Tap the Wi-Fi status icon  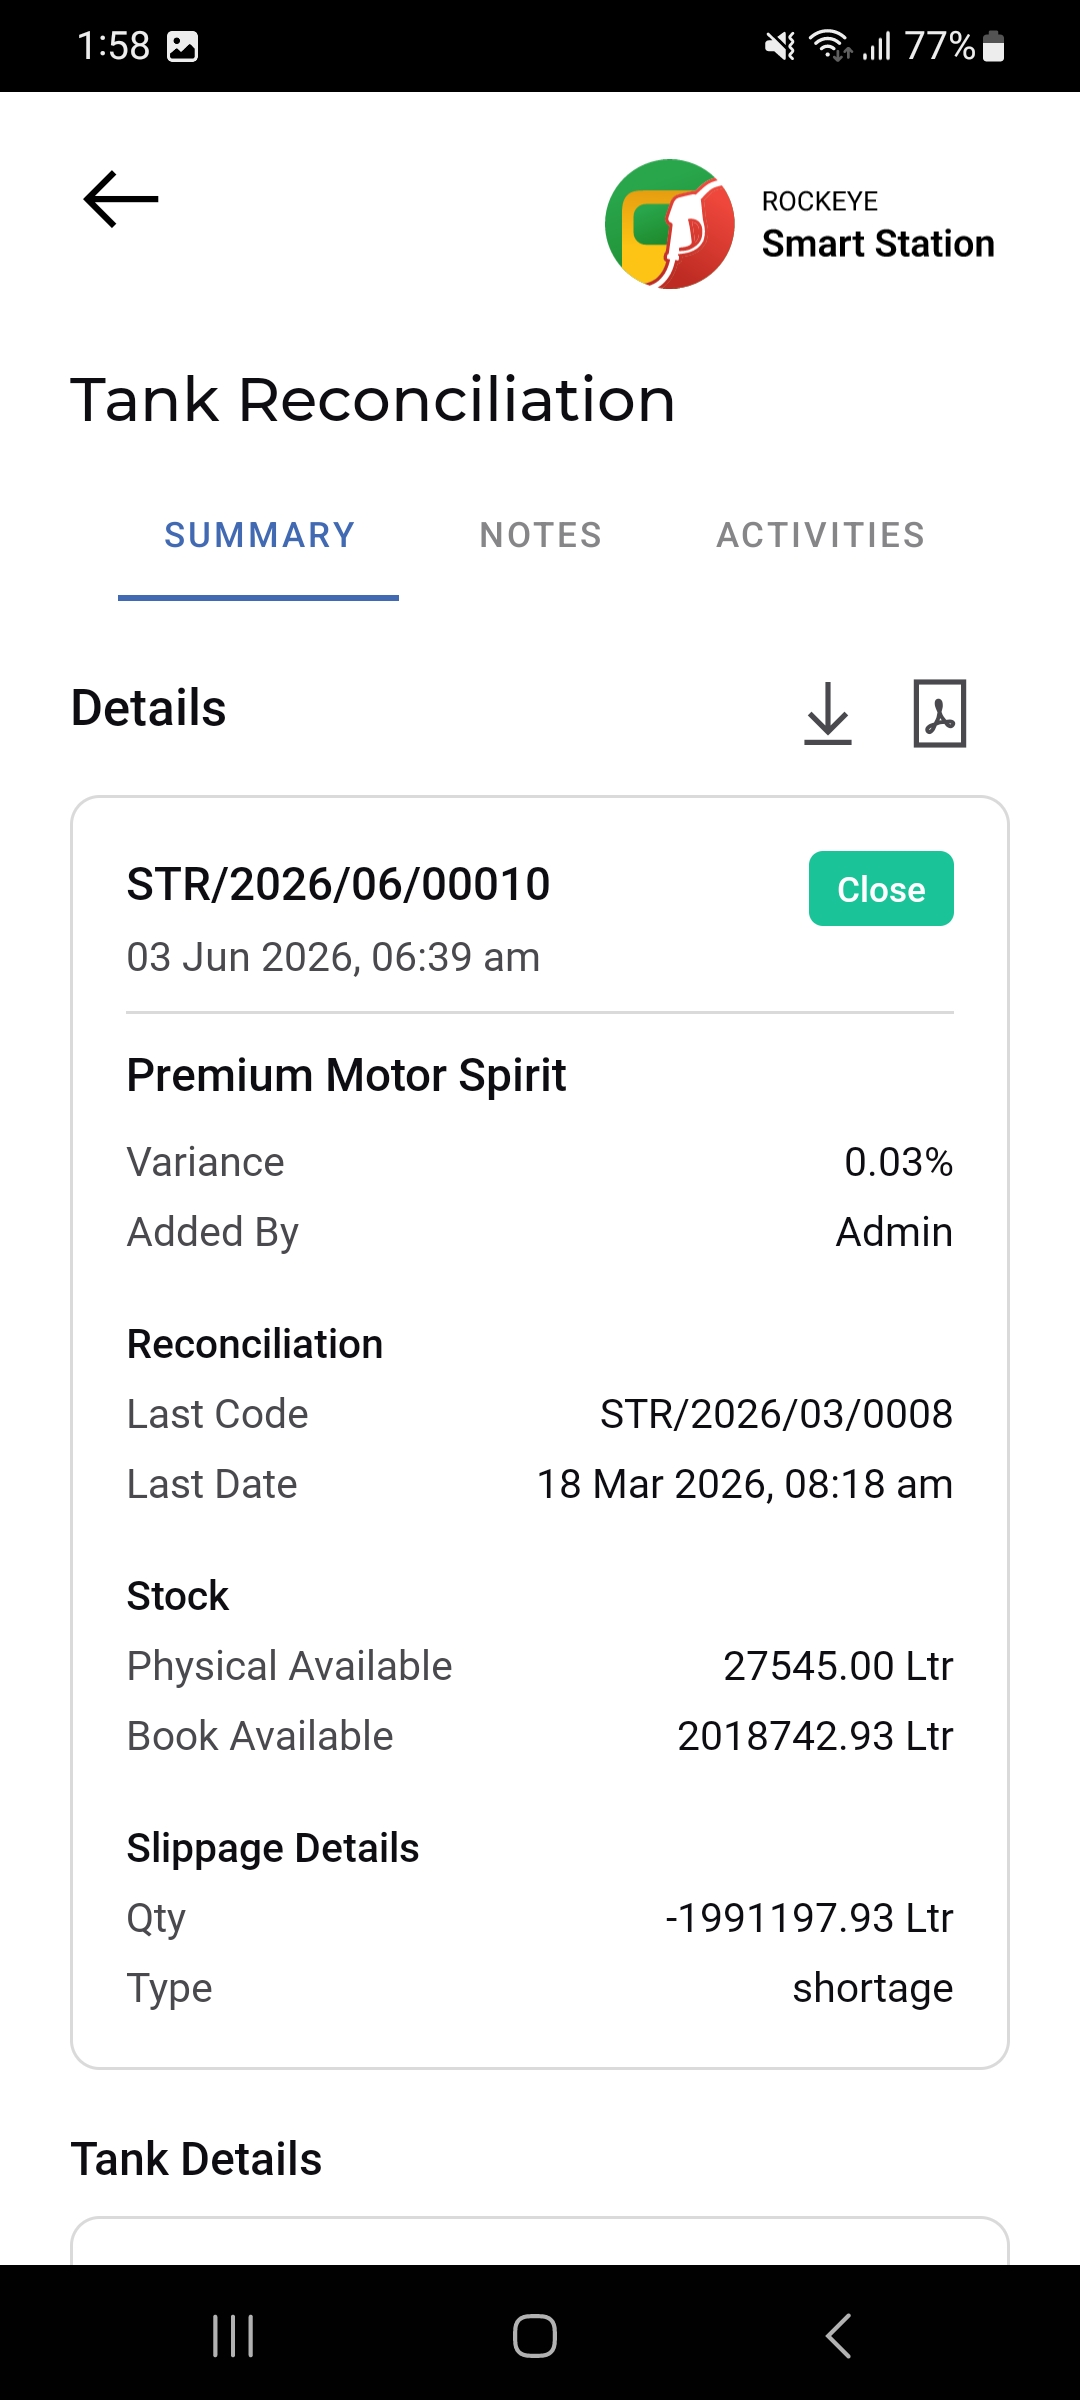pyautogui.click(x=829, y=46)
